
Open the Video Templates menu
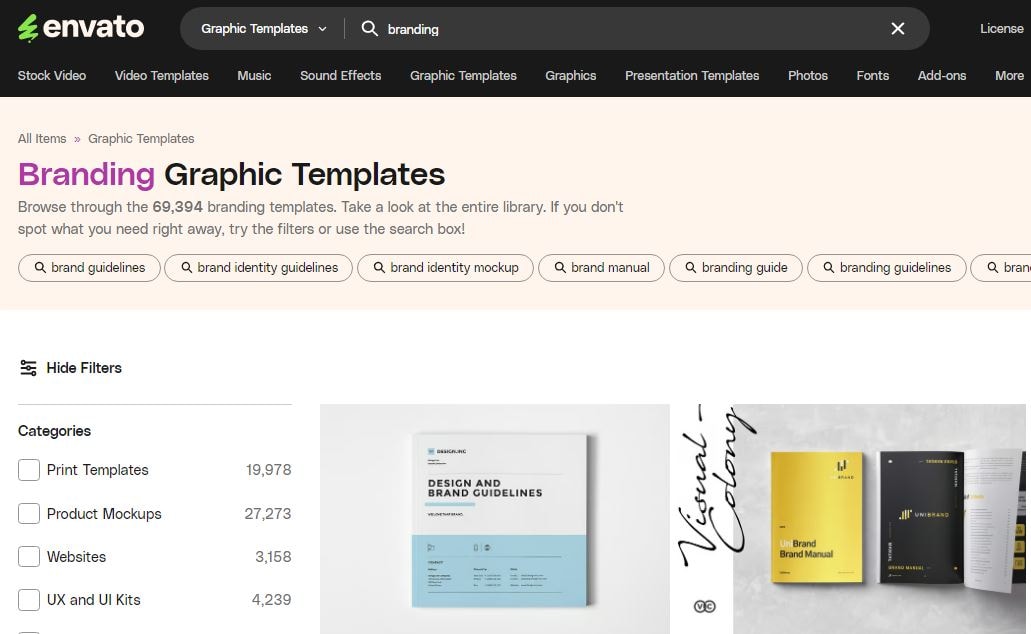point(162,76)
